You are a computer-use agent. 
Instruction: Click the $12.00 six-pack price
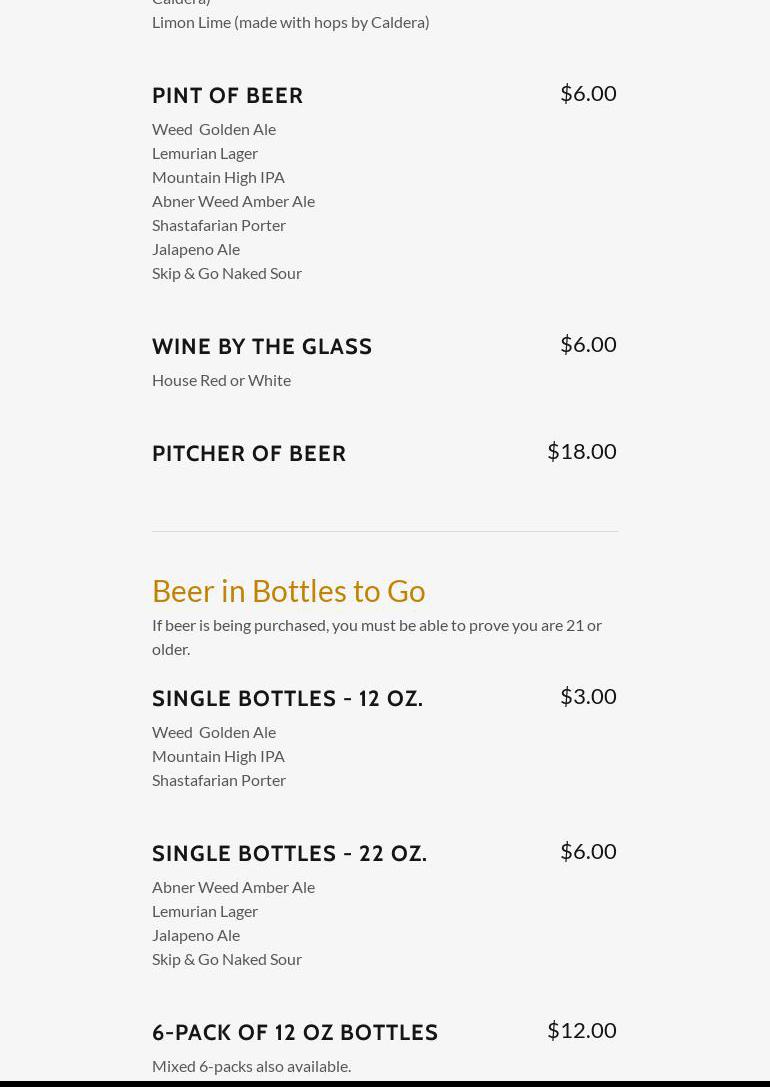coord(581,1030)
